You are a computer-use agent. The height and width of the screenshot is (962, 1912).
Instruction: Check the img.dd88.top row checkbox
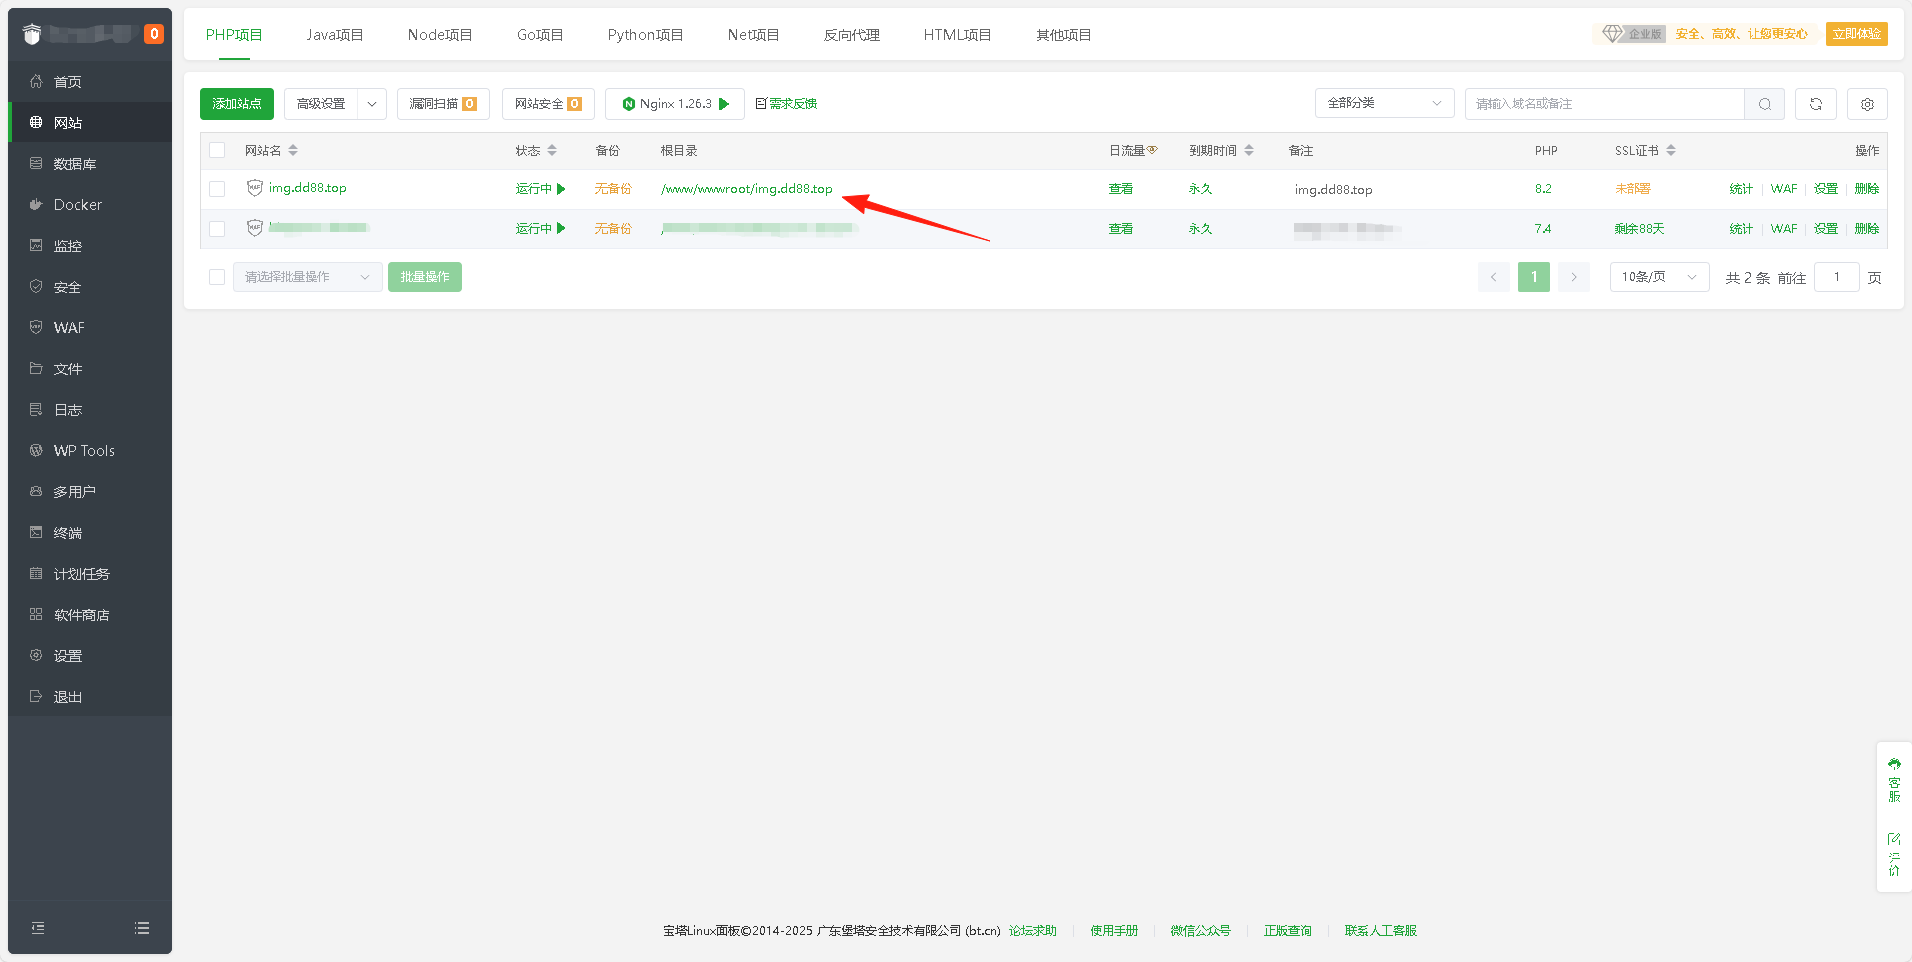click(x=217, y=189)
